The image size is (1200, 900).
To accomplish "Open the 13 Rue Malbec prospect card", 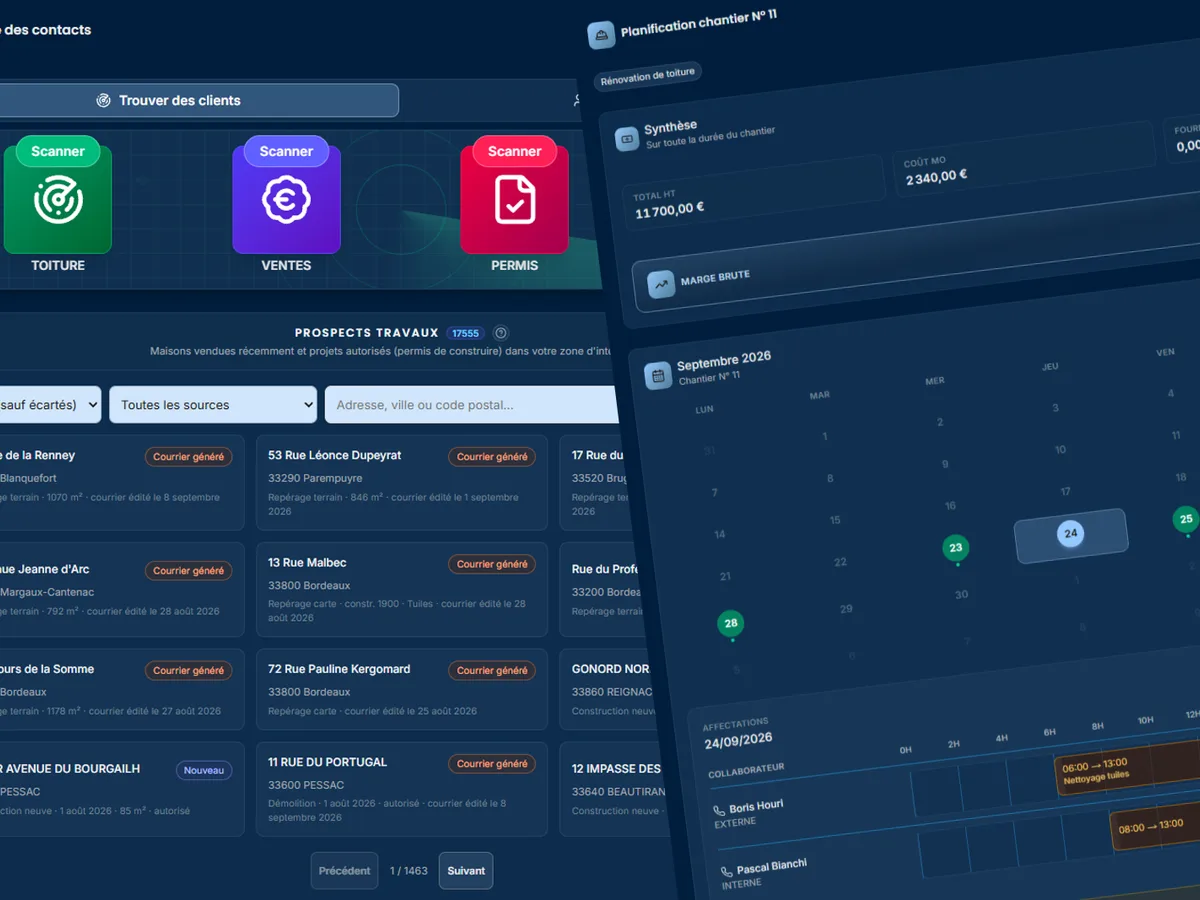I will (x=402, y=589).
